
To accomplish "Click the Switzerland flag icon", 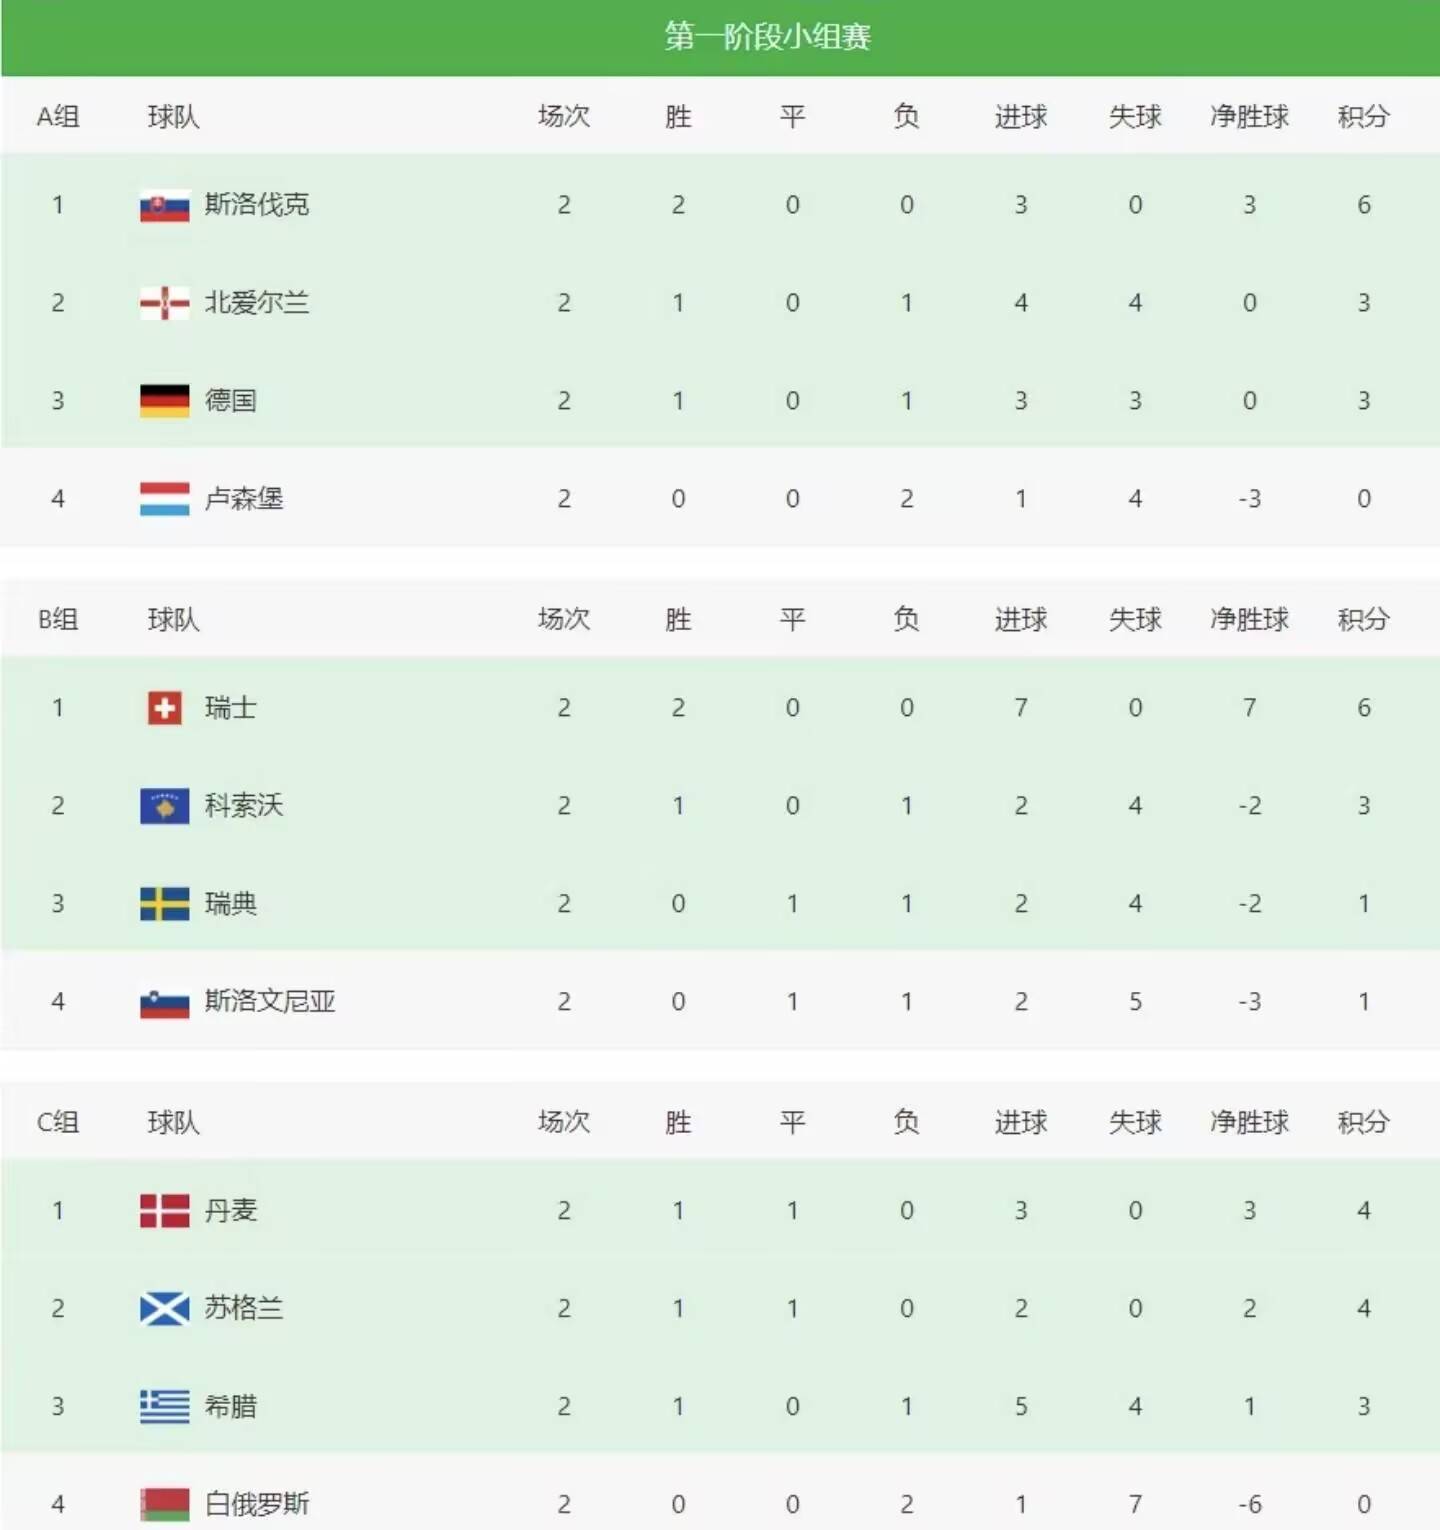I will pyautogui.click(x=164, y=708).
